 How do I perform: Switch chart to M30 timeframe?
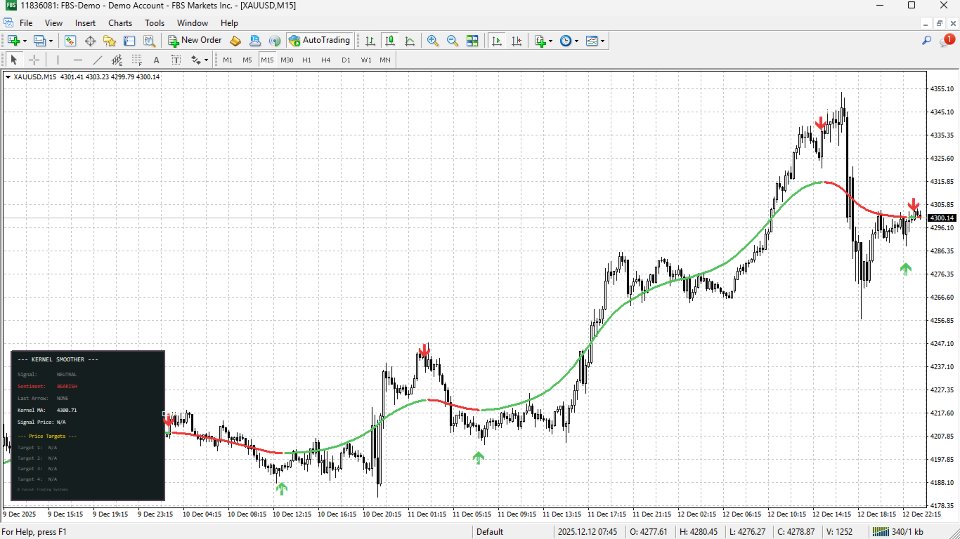tap(287, 60)
